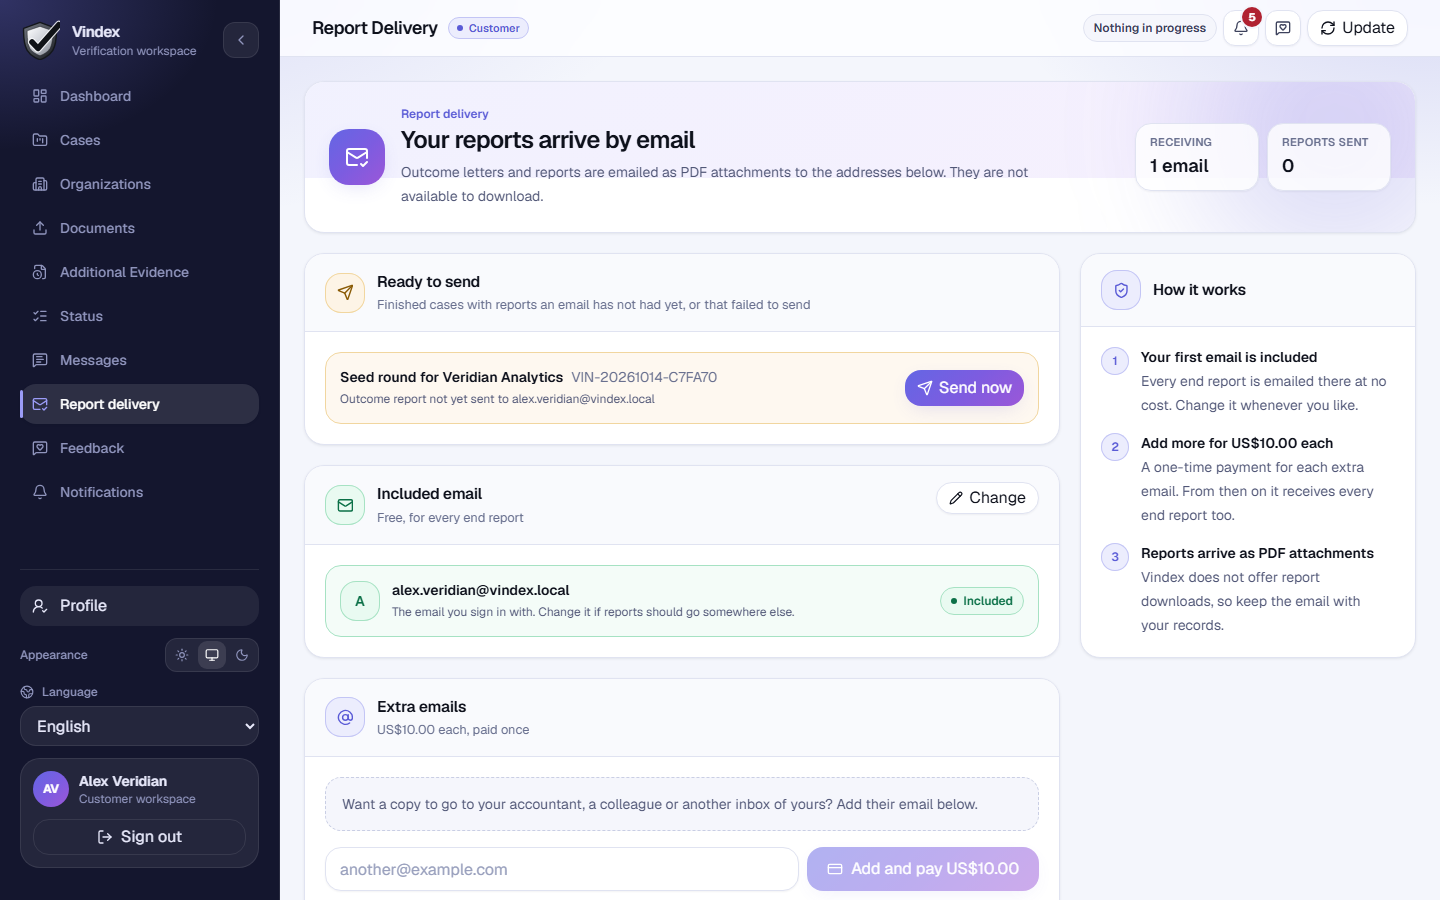The height and width of the screenshot is (900, 1440).
Task: Click the Included email envelope icon
Action: pos(345,505)
